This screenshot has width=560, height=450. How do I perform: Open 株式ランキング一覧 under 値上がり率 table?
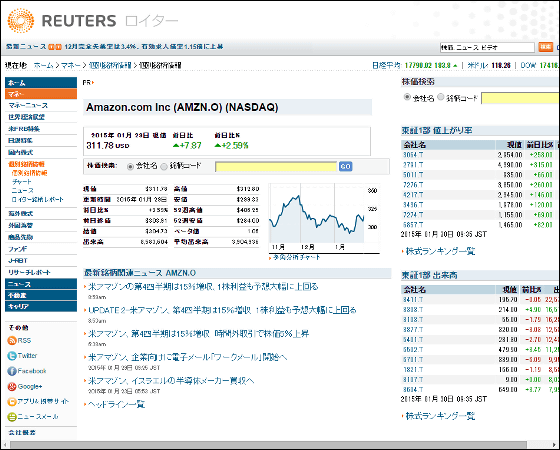[440, 251]
